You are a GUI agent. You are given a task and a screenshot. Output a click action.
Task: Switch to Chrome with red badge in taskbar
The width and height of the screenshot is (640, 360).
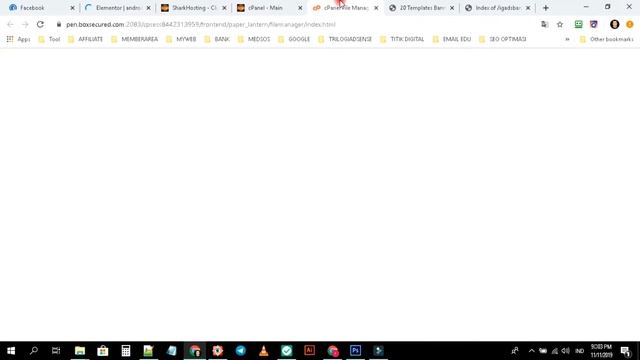(333, 351)
